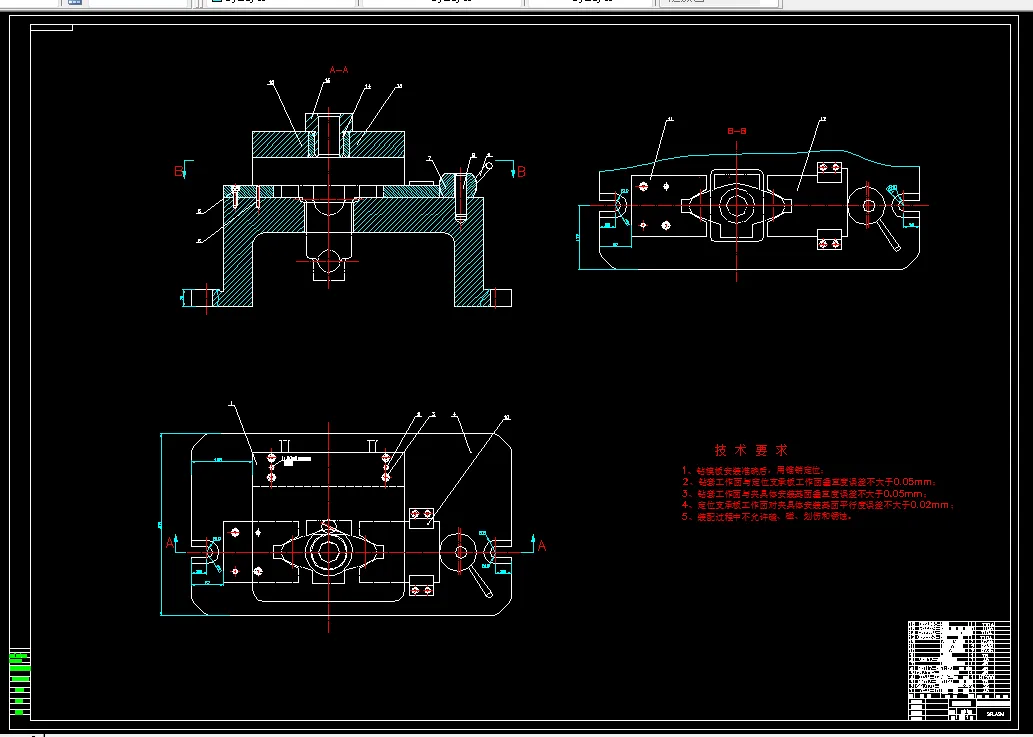Screen dimensions: 1033x737
Task: Select technical requirement line numbered 3
Action: pyautogui.click(x=805, y=493)
